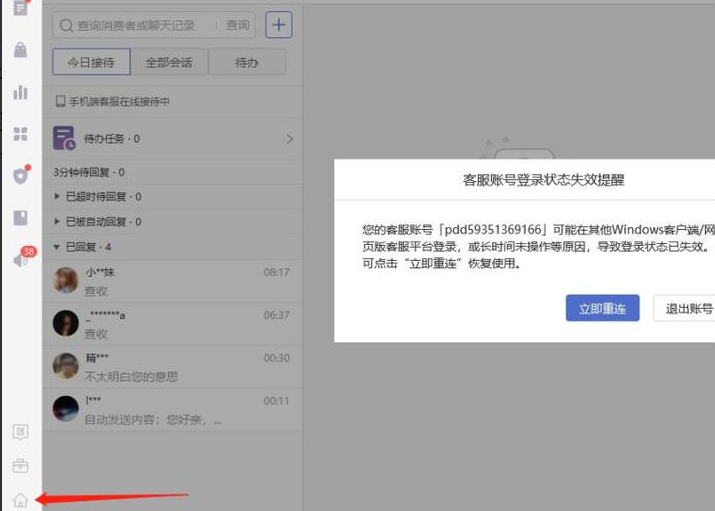Screen dimensions: 715x511
Task: Open the orders document icon in sidebar
Action: pos(21,8)
